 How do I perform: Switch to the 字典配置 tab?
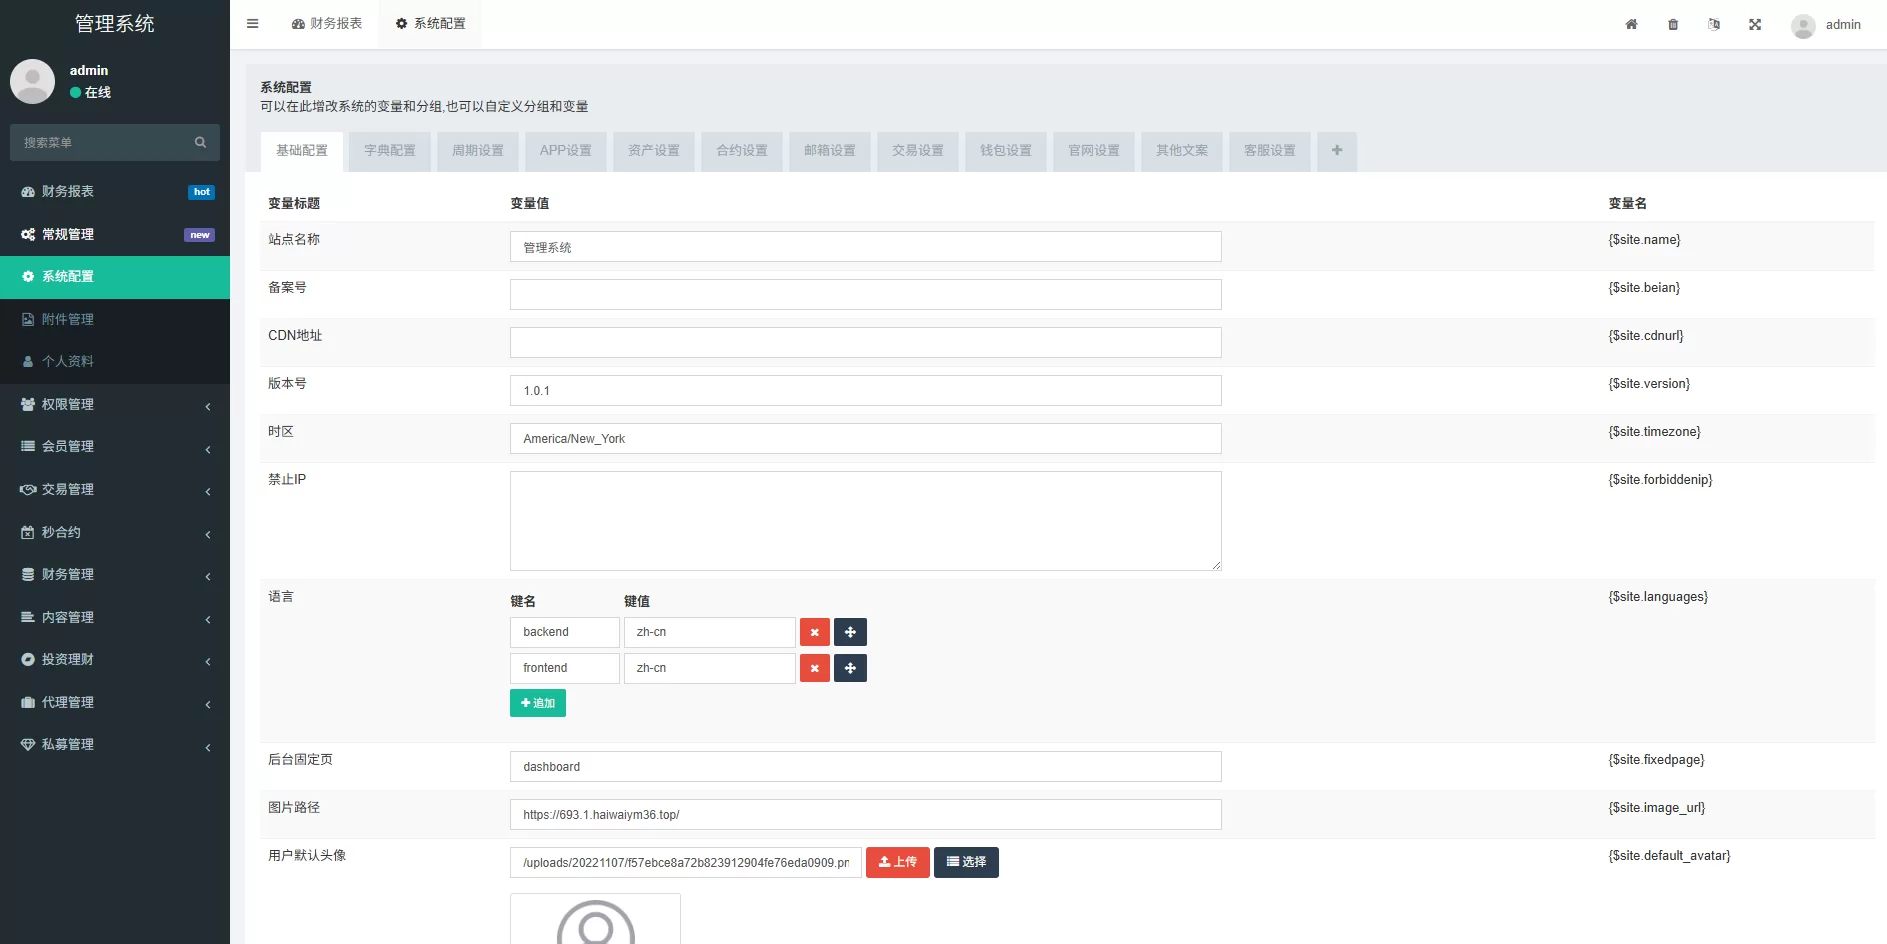coord(389,151)
